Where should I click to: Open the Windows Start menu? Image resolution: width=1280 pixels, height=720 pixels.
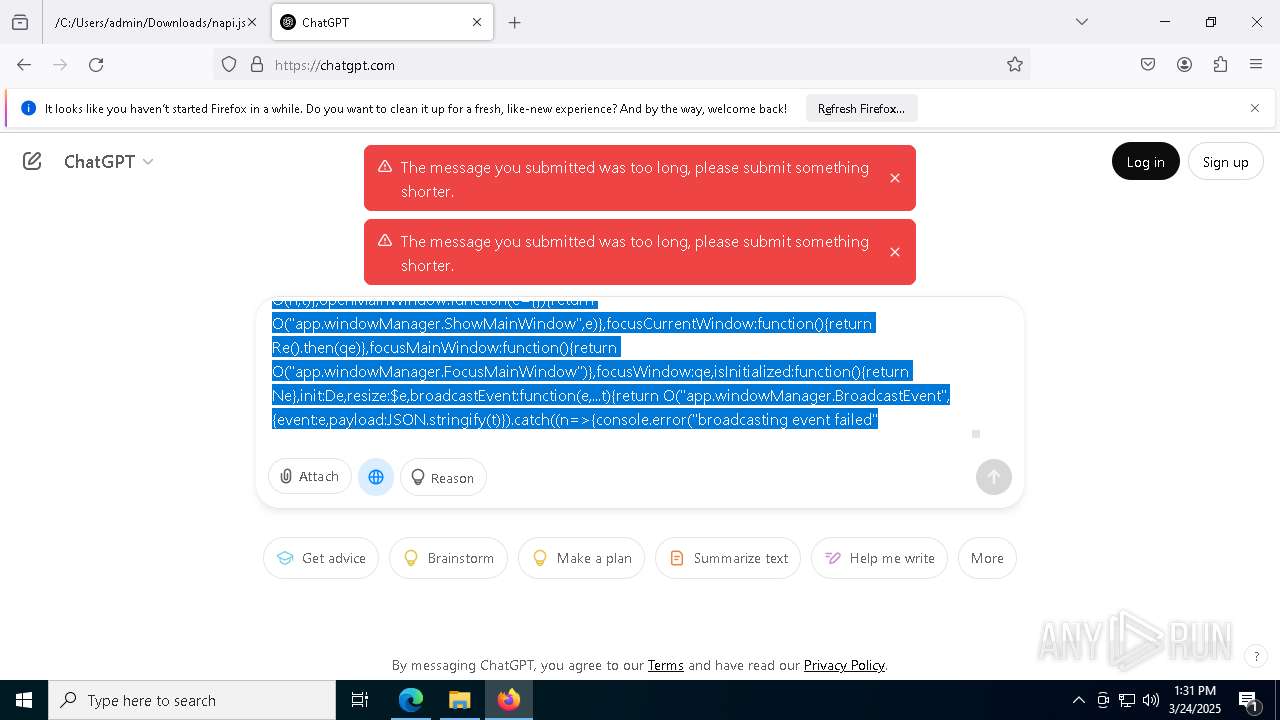(x=24, y=700)
